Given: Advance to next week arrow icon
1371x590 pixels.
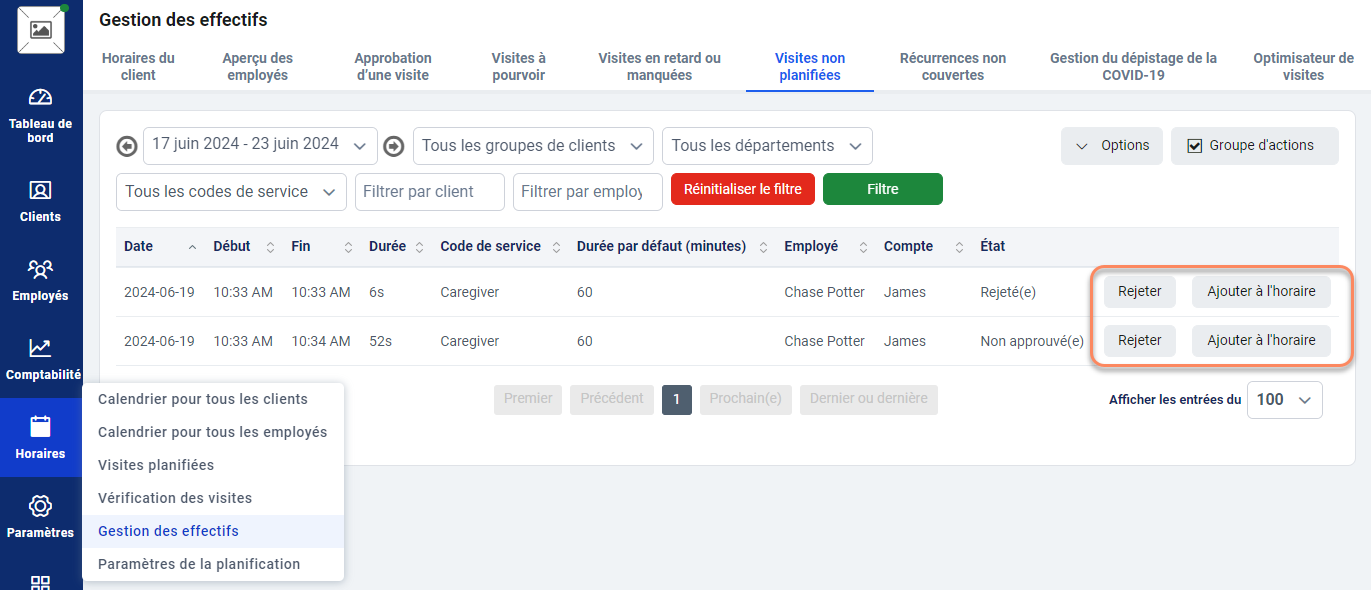Looking at the screenshot, I should (x=394, y=146).
